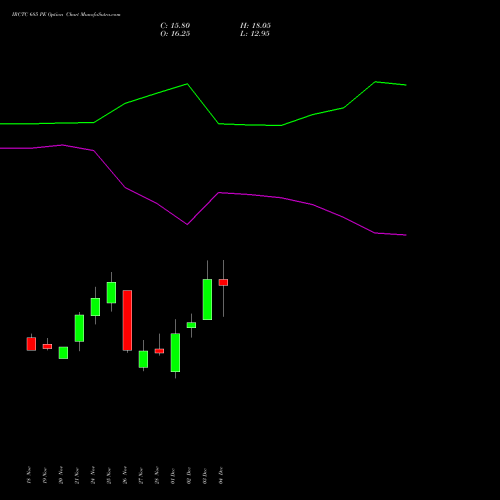Viewport: 500px width, 500px height.
Task: Select the small red candlestick for 28 Nov
Action: (159, 351)
